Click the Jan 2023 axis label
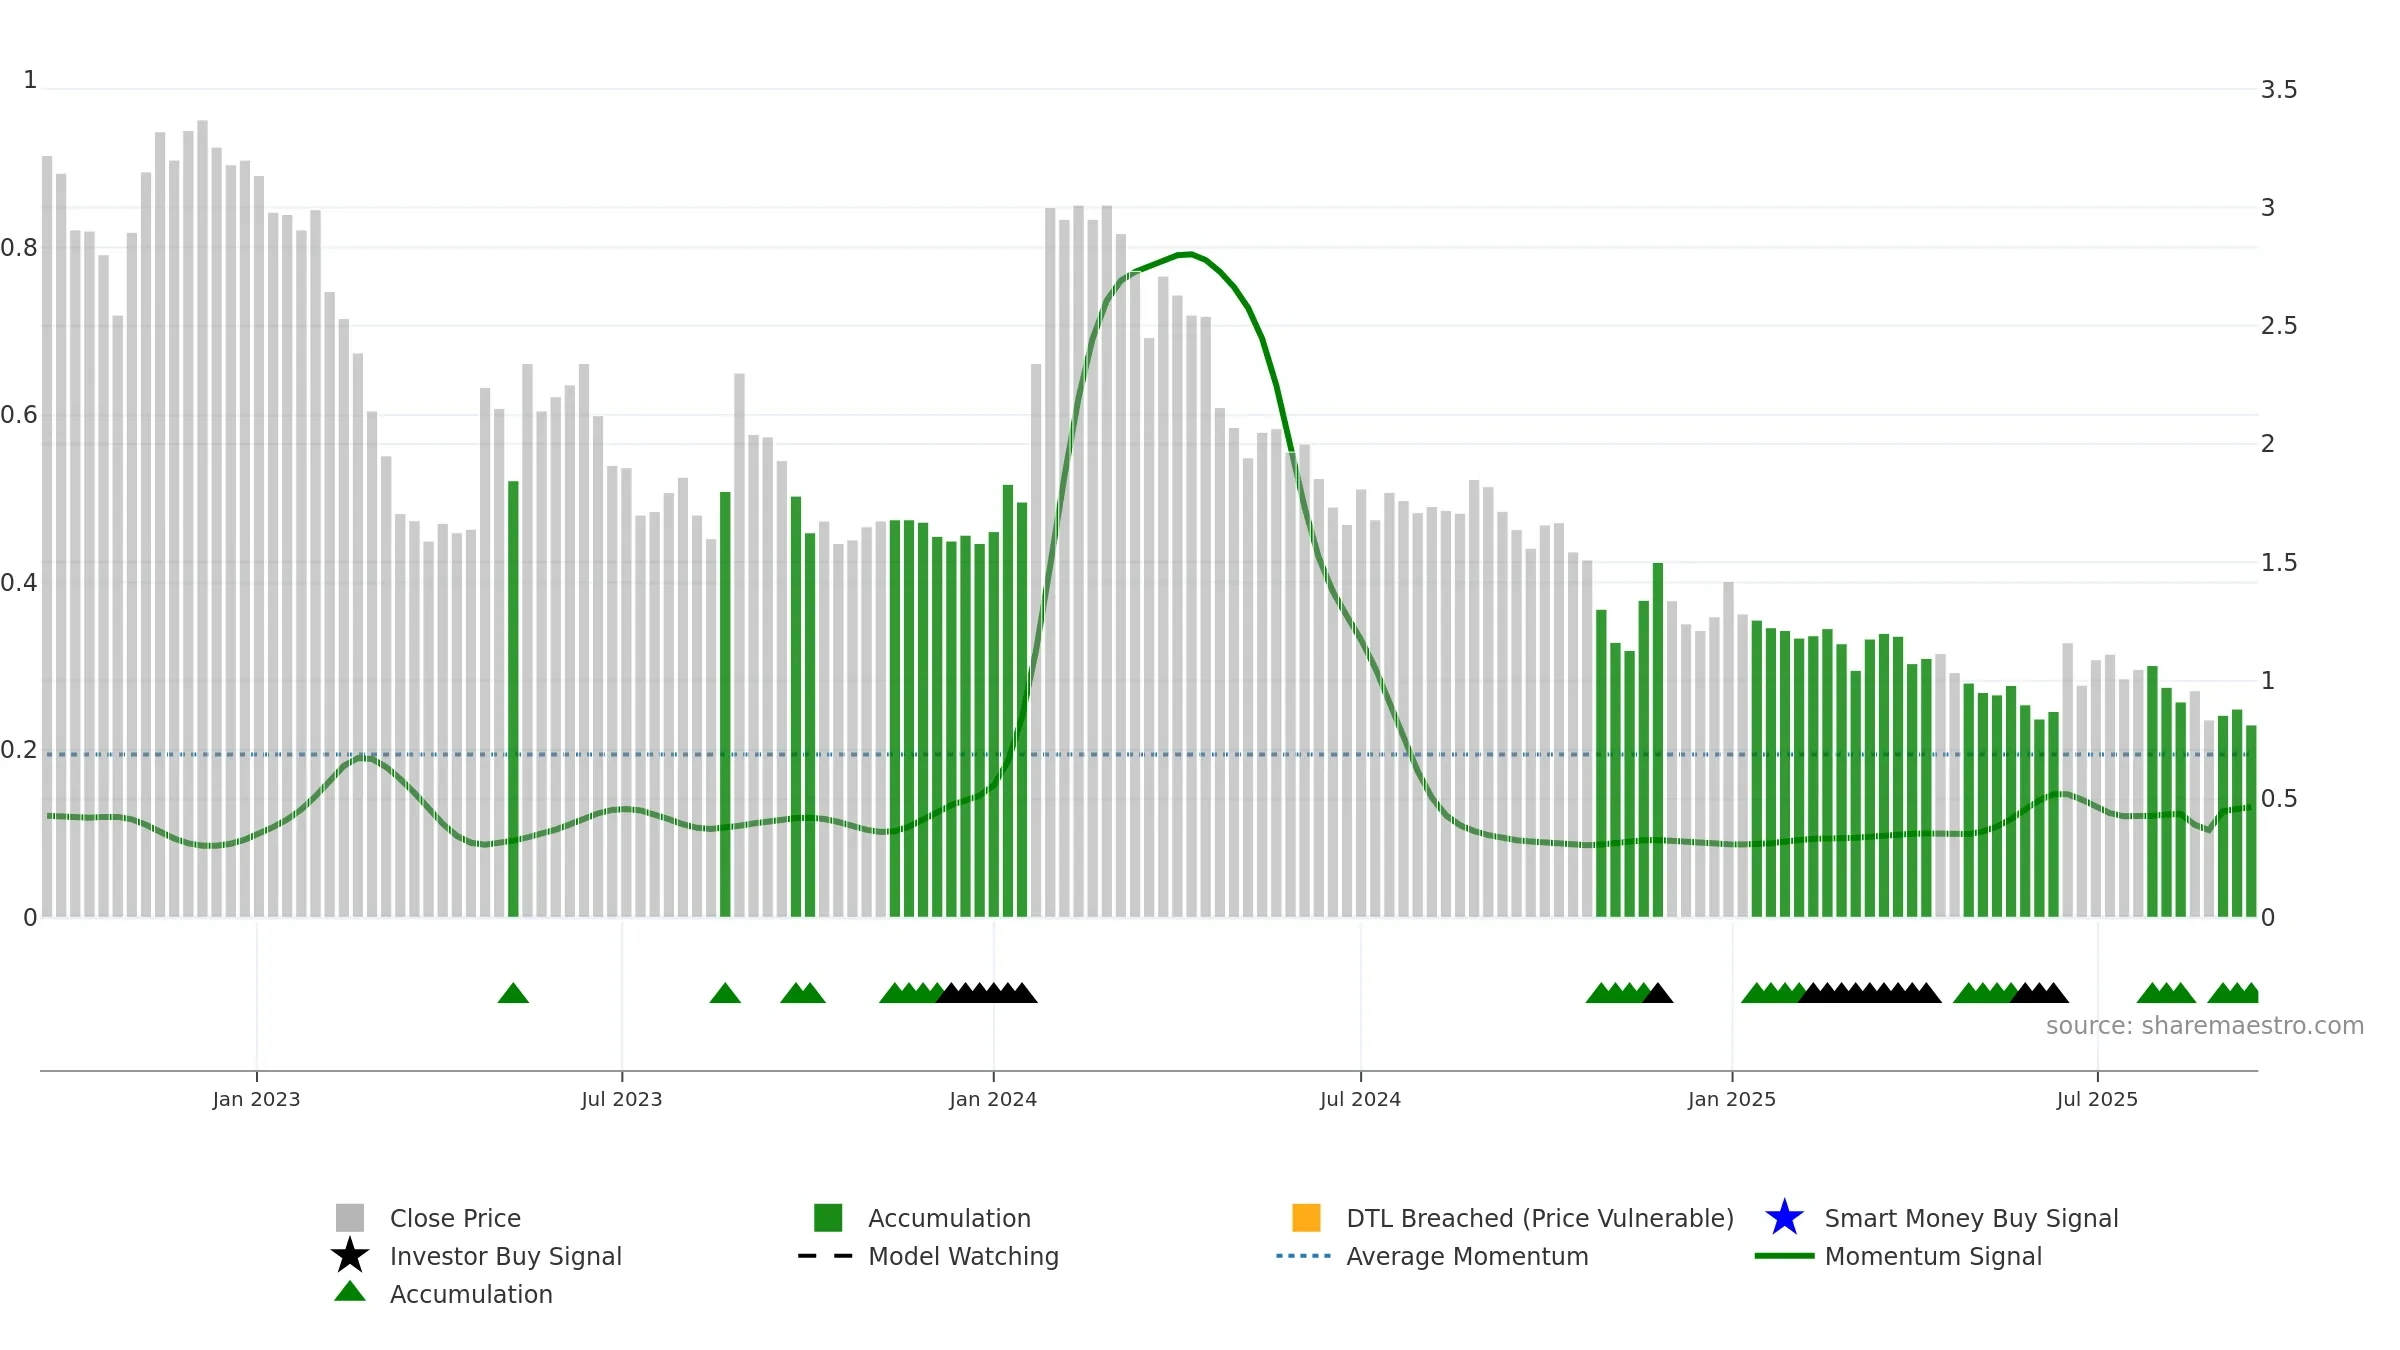2400x1350 pixels. pyautogui.click(x=256, y=1099)
